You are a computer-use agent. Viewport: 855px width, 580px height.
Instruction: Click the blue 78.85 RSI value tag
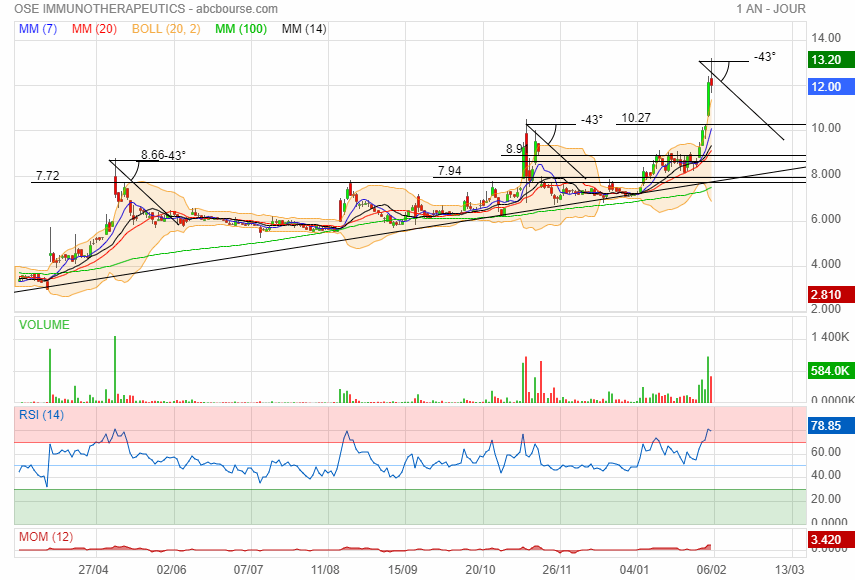(x=827, y=425)
